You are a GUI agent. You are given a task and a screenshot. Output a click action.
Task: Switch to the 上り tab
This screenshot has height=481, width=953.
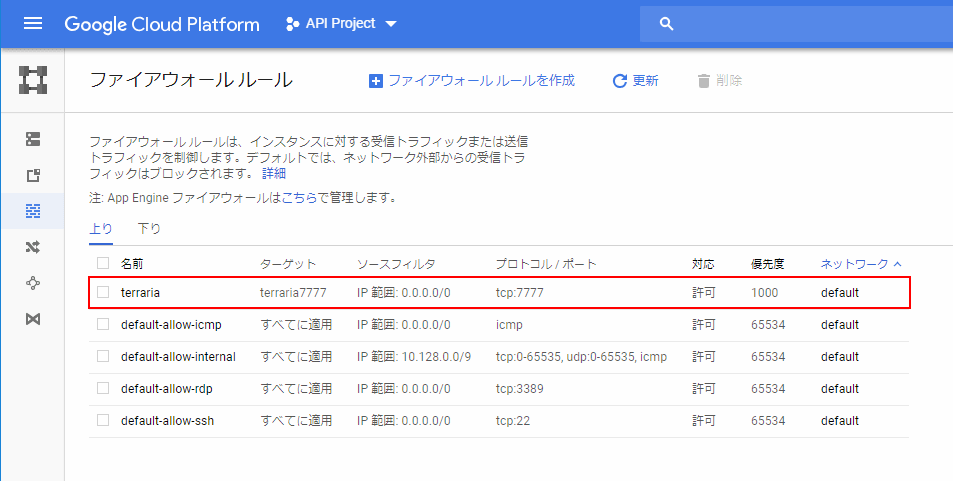(101, 229)
